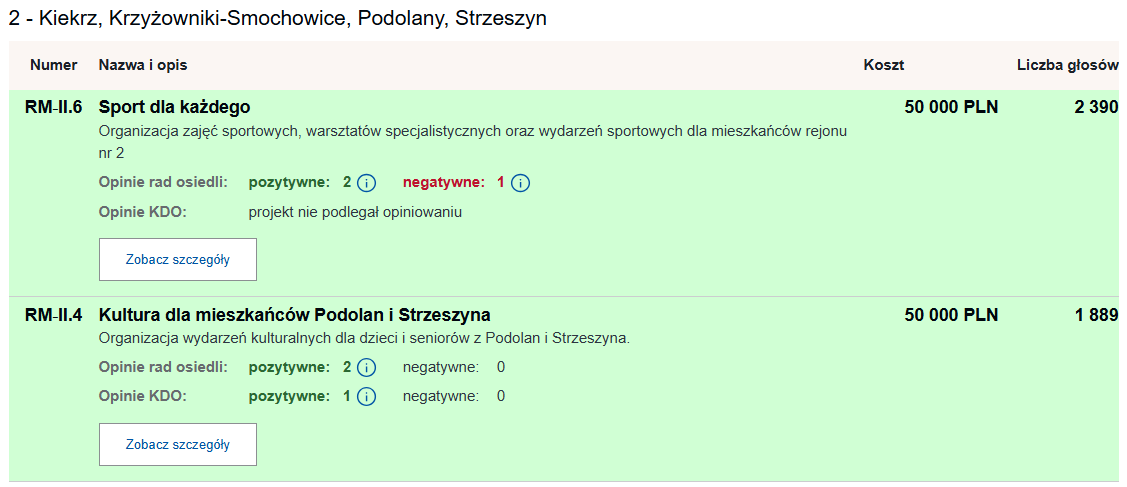
Task: Open info icon for Kultura positive council opinions
Action: point(366,367)
